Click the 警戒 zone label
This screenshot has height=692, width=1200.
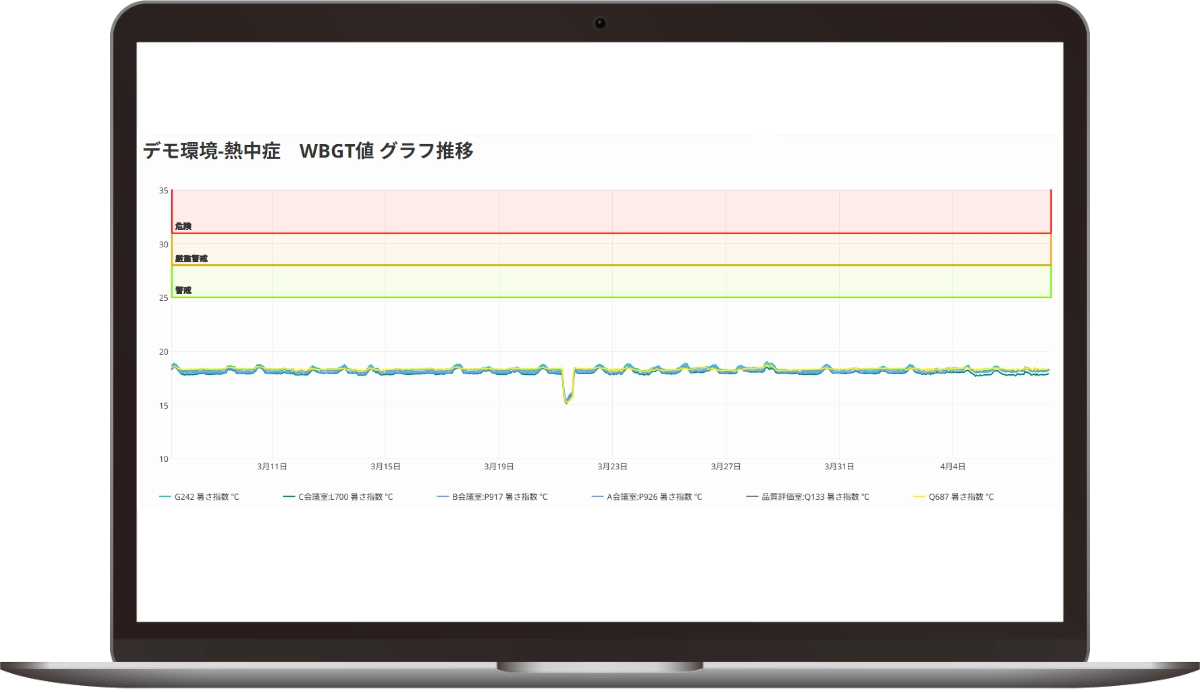coord(183,290)
